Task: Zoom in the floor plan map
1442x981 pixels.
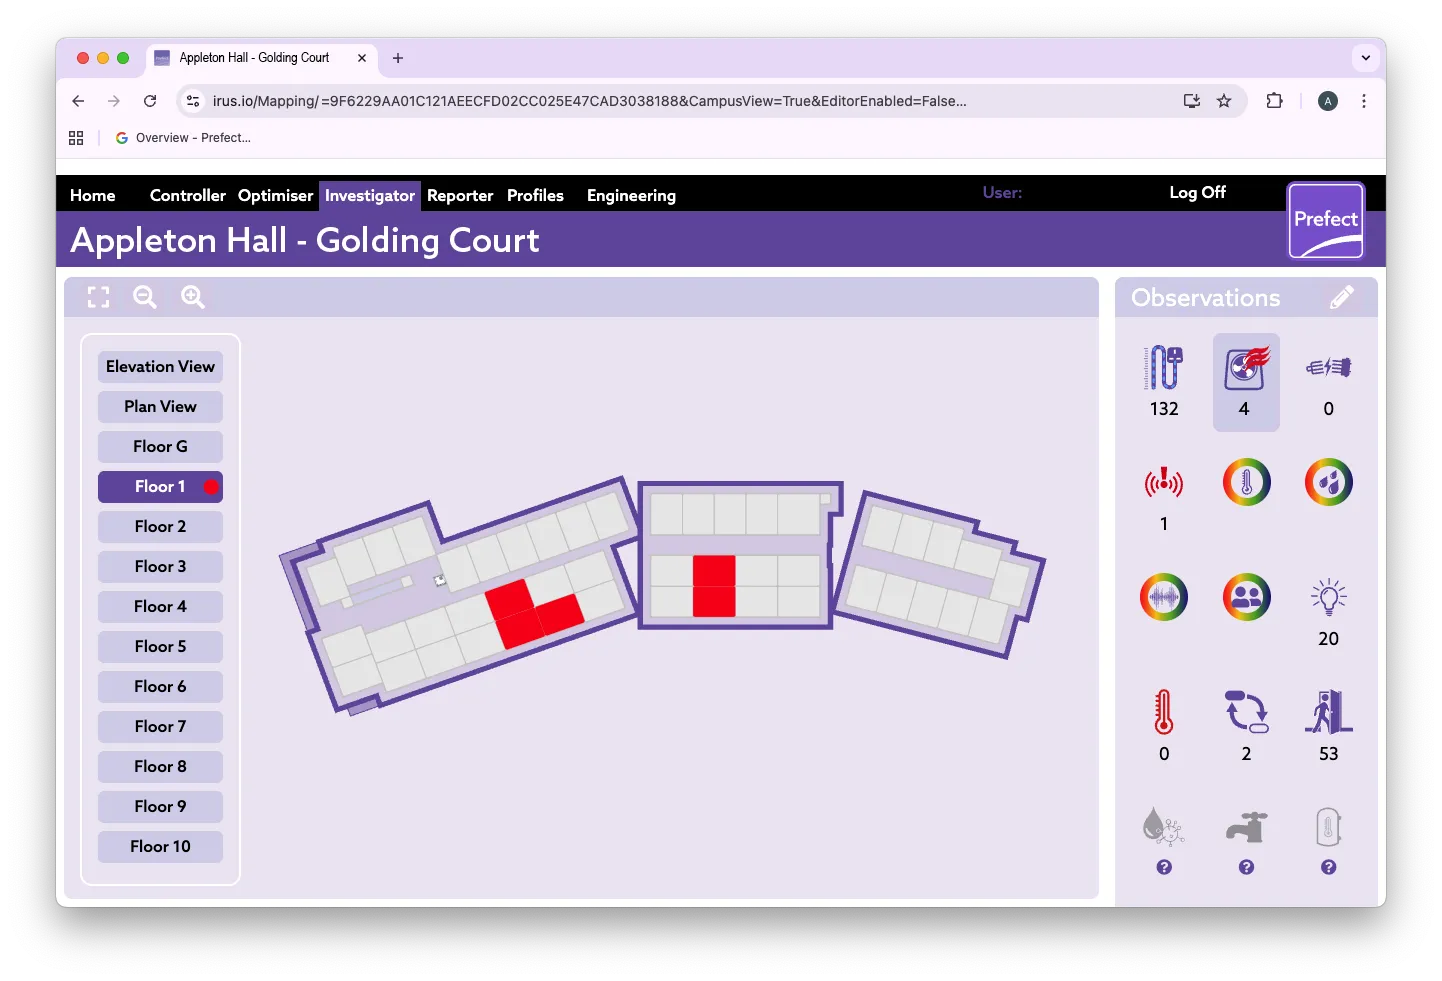Action: 192,297
